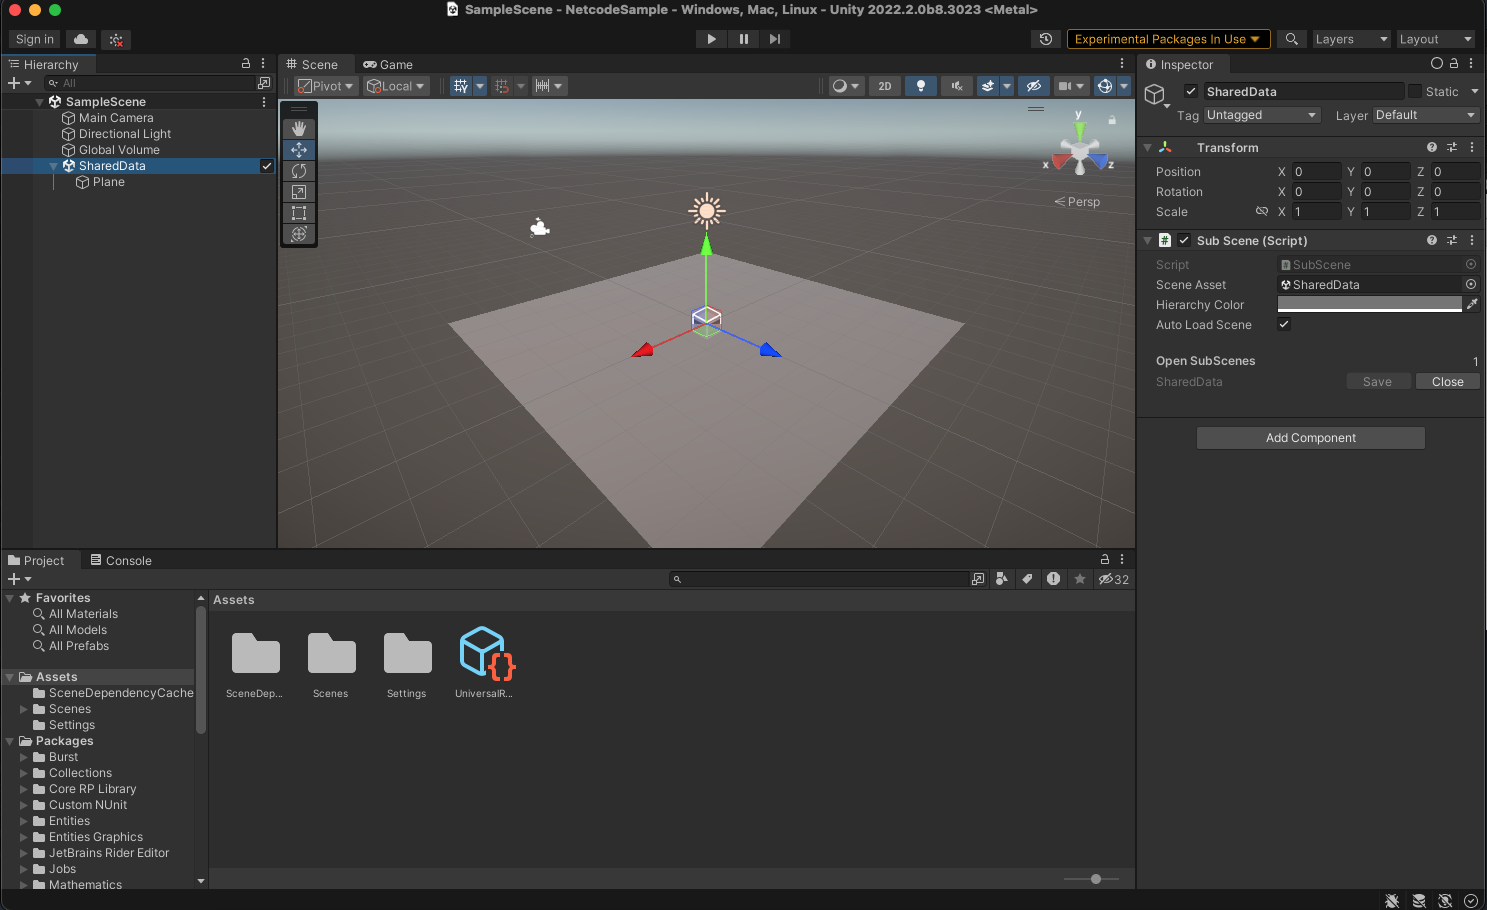This screenshot has height=910, width=1487.
Task: Close the SharedData subscene
Action: (x=1447, y=382)
